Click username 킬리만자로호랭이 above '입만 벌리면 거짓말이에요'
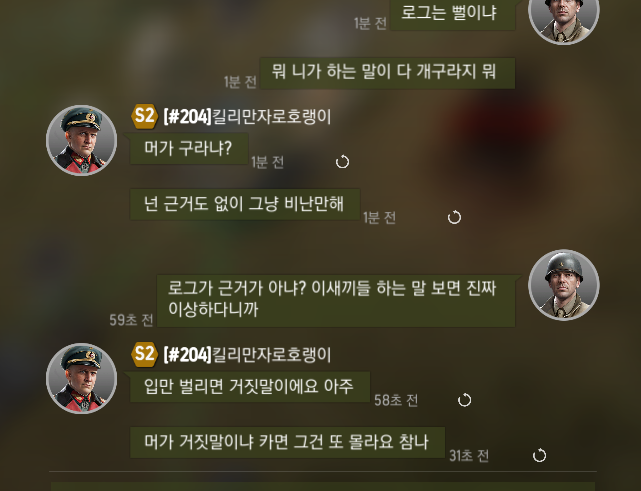The image size is (641, 491). click(271, 354)
